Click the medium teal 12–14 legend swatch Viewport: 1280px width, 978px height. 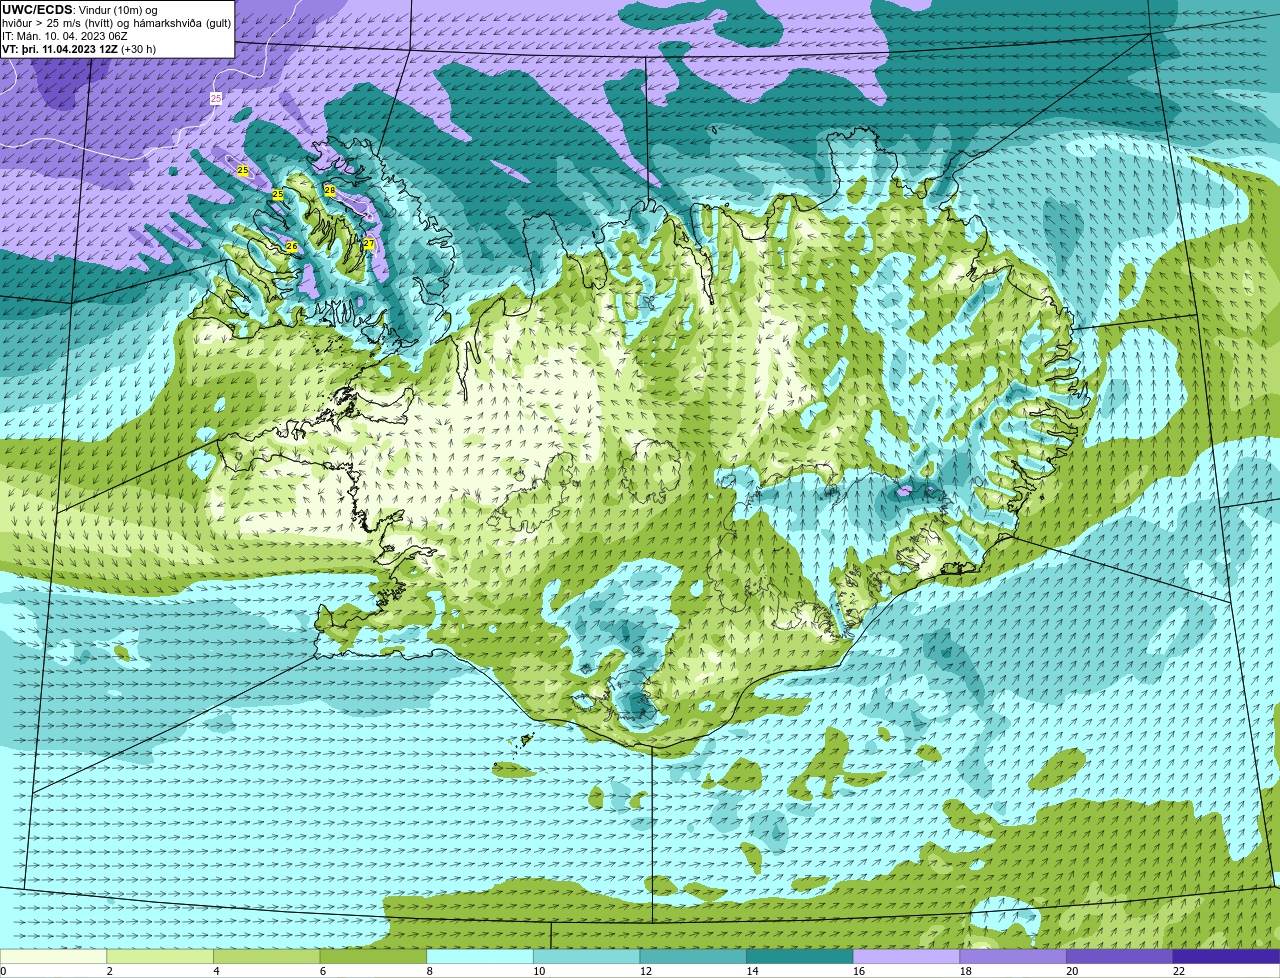(x=693, y=956)
